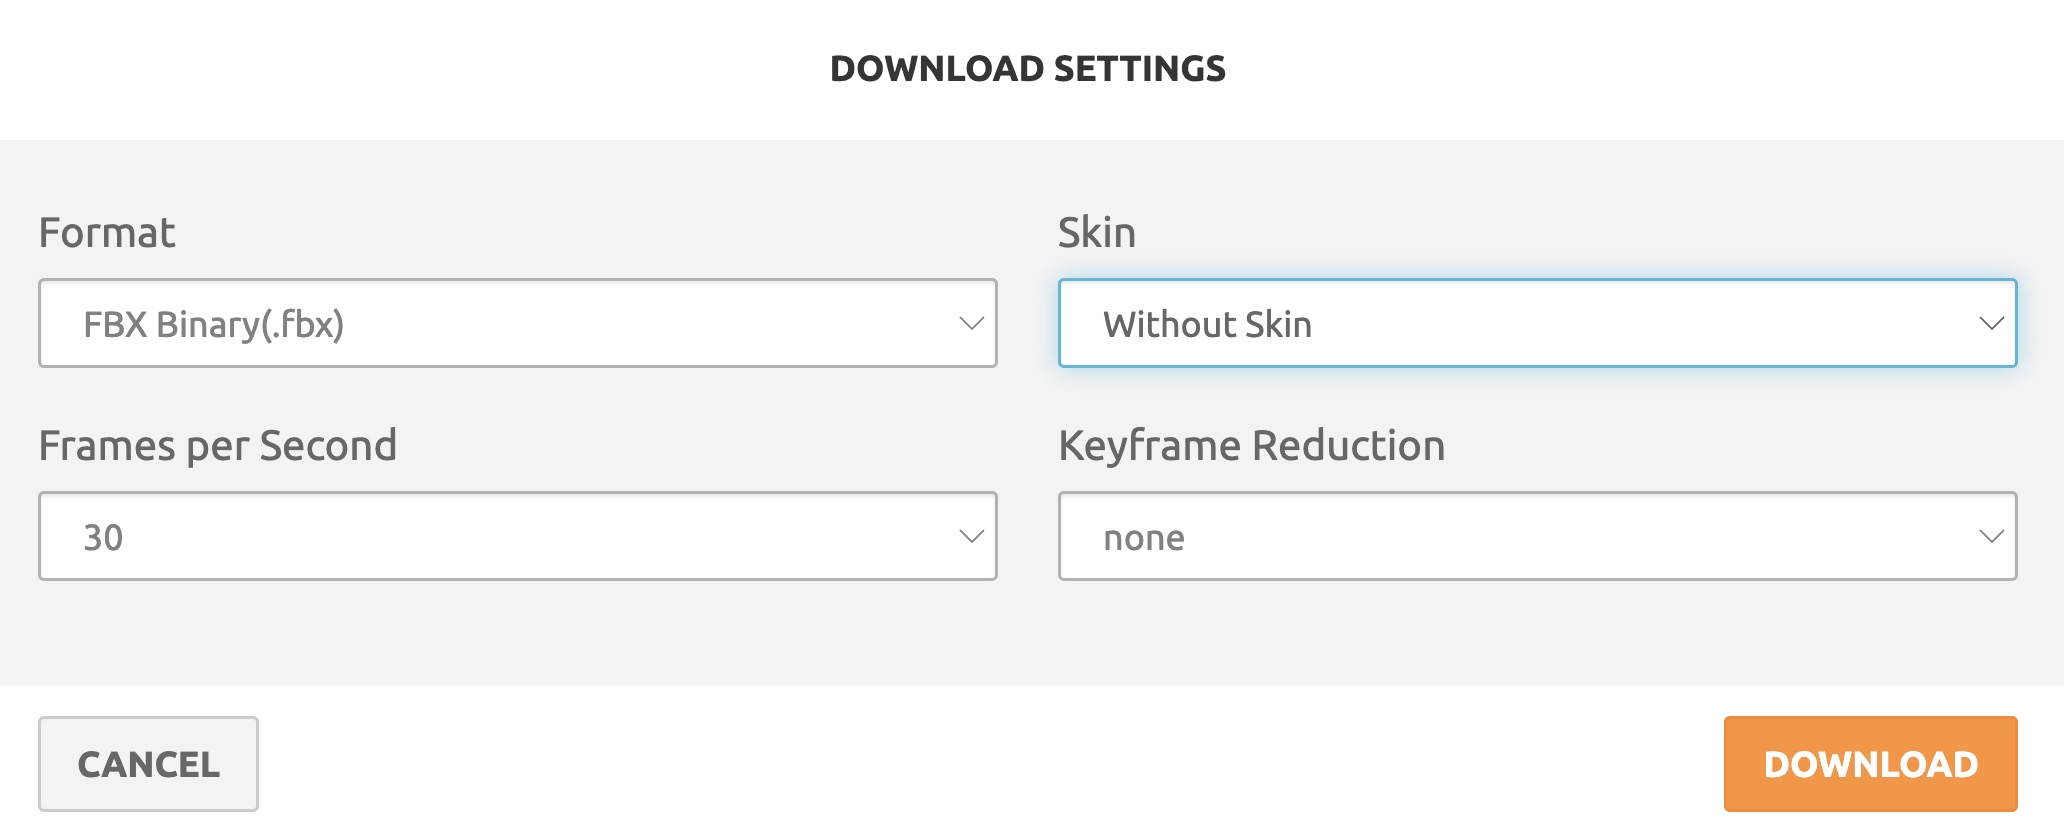Click the Format field label
This screenshot has height=834, width=2064.
pos(107,233)
